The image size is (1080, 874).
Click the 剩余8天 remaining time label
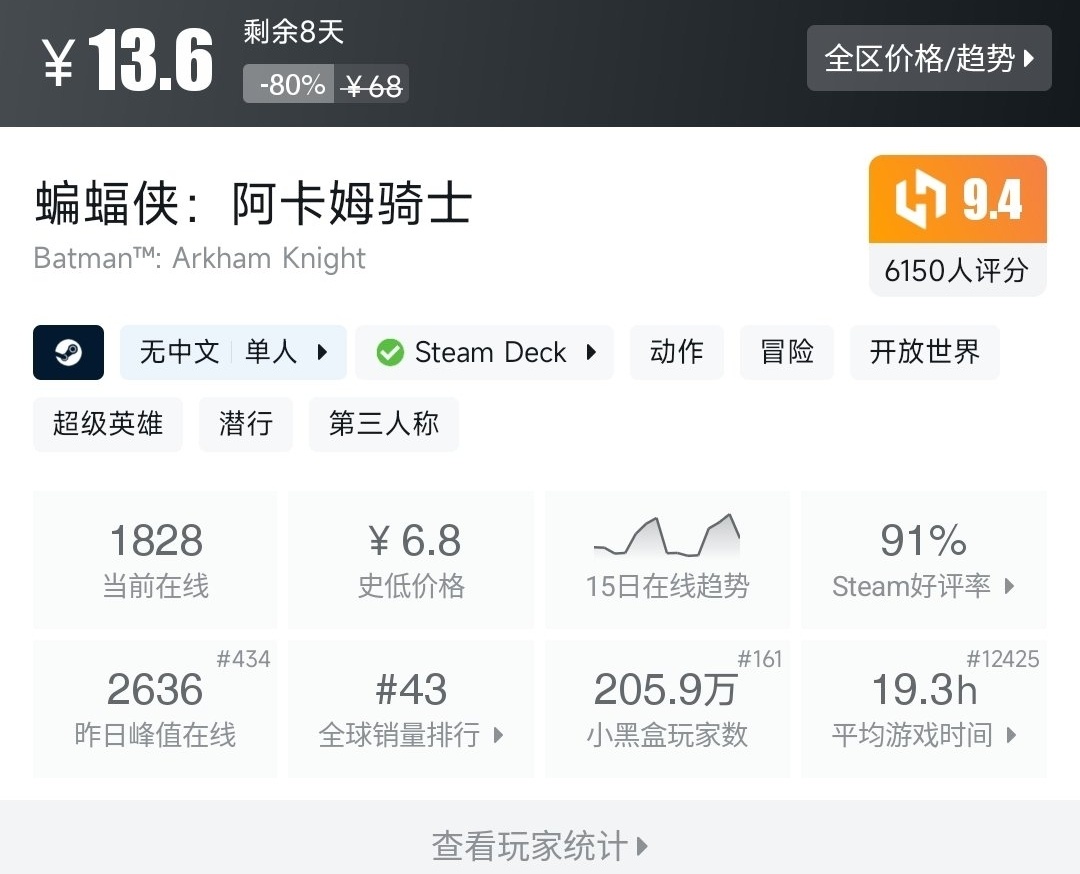click(293, 32)
